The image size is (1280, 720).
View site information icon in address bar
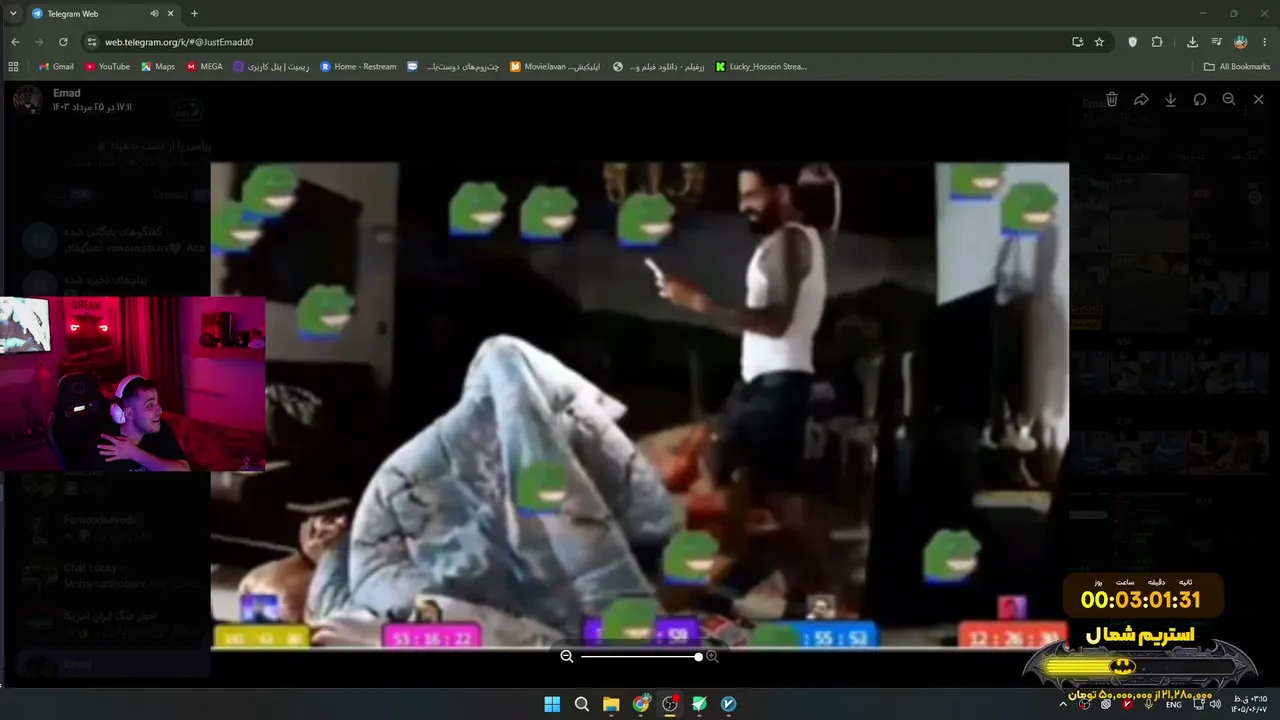tap(93, 42)
